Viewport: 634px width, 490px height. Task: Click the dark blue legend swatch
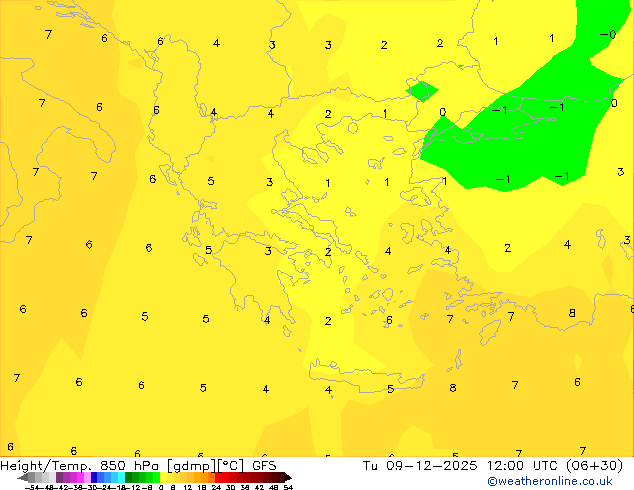click(x=94, y=477)
